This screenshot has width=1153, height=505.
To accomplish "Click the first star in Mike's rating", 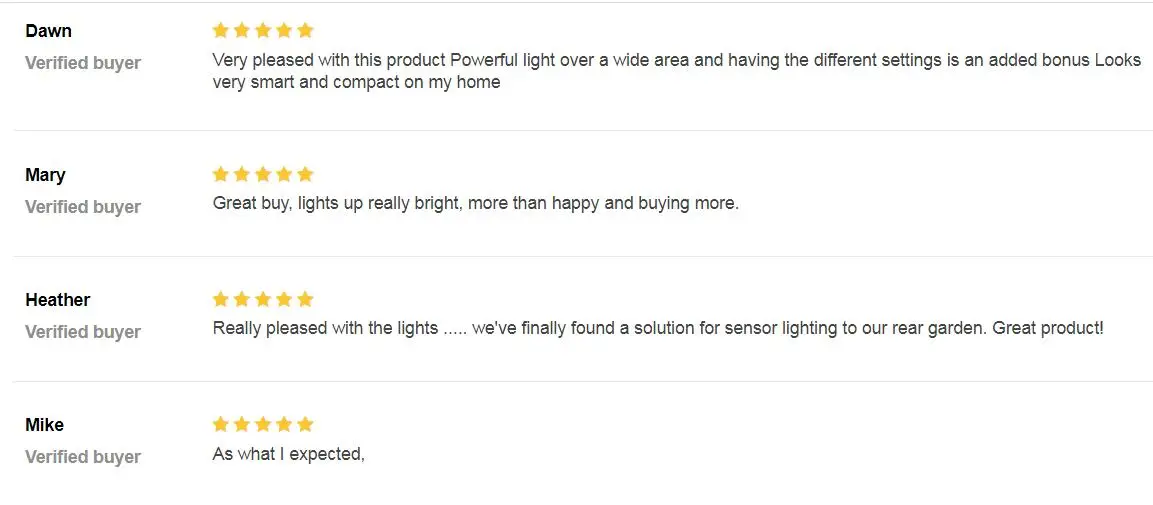I will [x=221, y=424].
